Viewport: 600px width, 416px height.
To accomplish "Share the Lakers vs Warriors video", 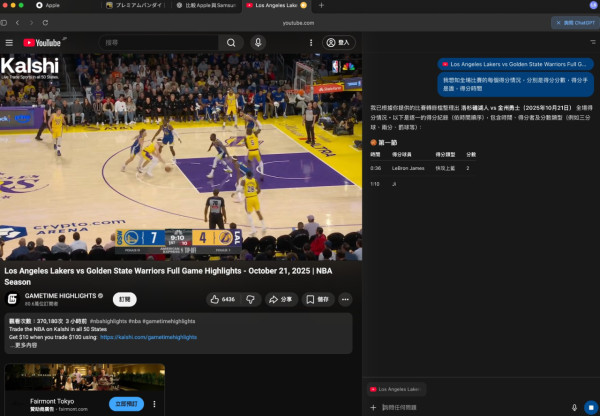I will tap(281, 299).
